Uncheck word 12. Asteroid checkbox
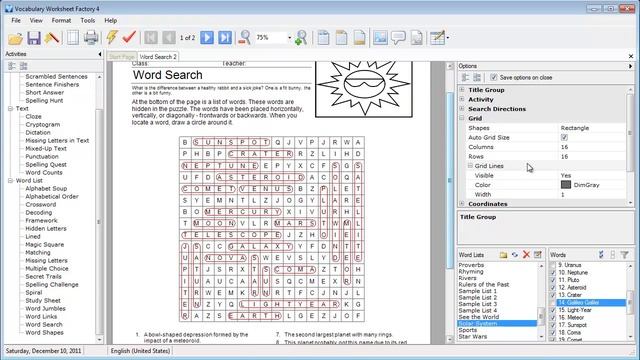 click(553, 288)
